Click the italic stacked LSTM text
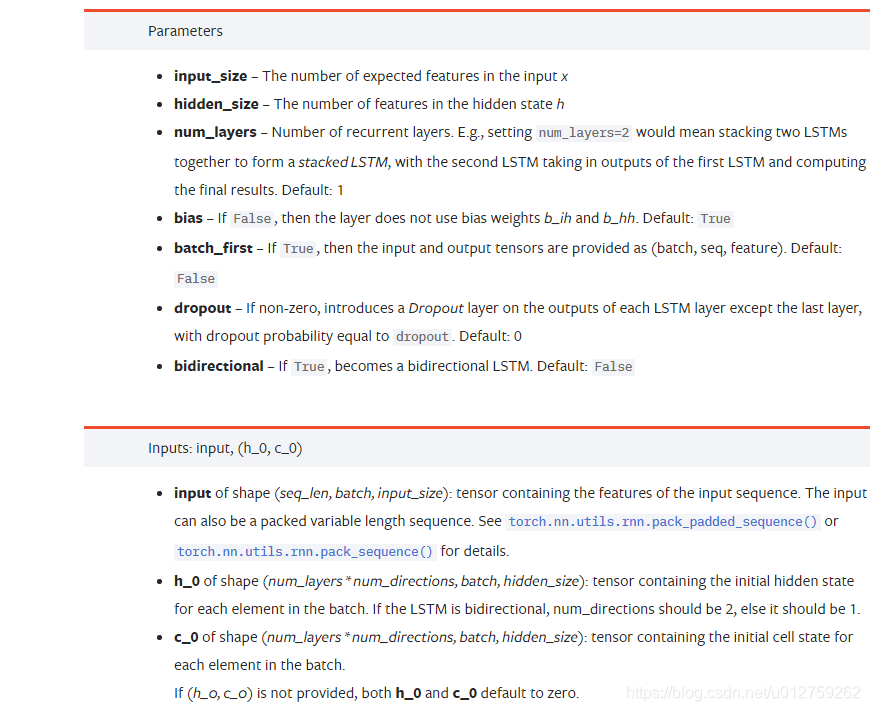 pos(343,162)
